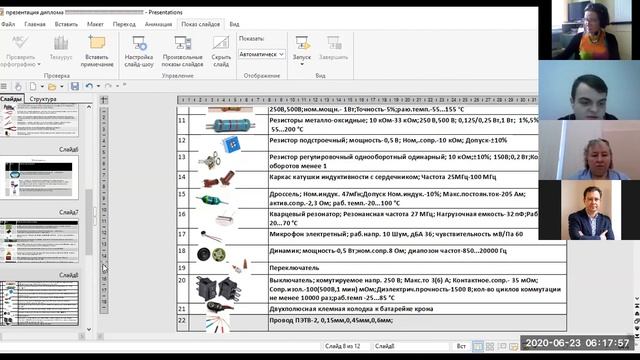This screenshot has height=360, width=640.
Task: Click the slide panel scroll down arrow
Action: (89, 329)
